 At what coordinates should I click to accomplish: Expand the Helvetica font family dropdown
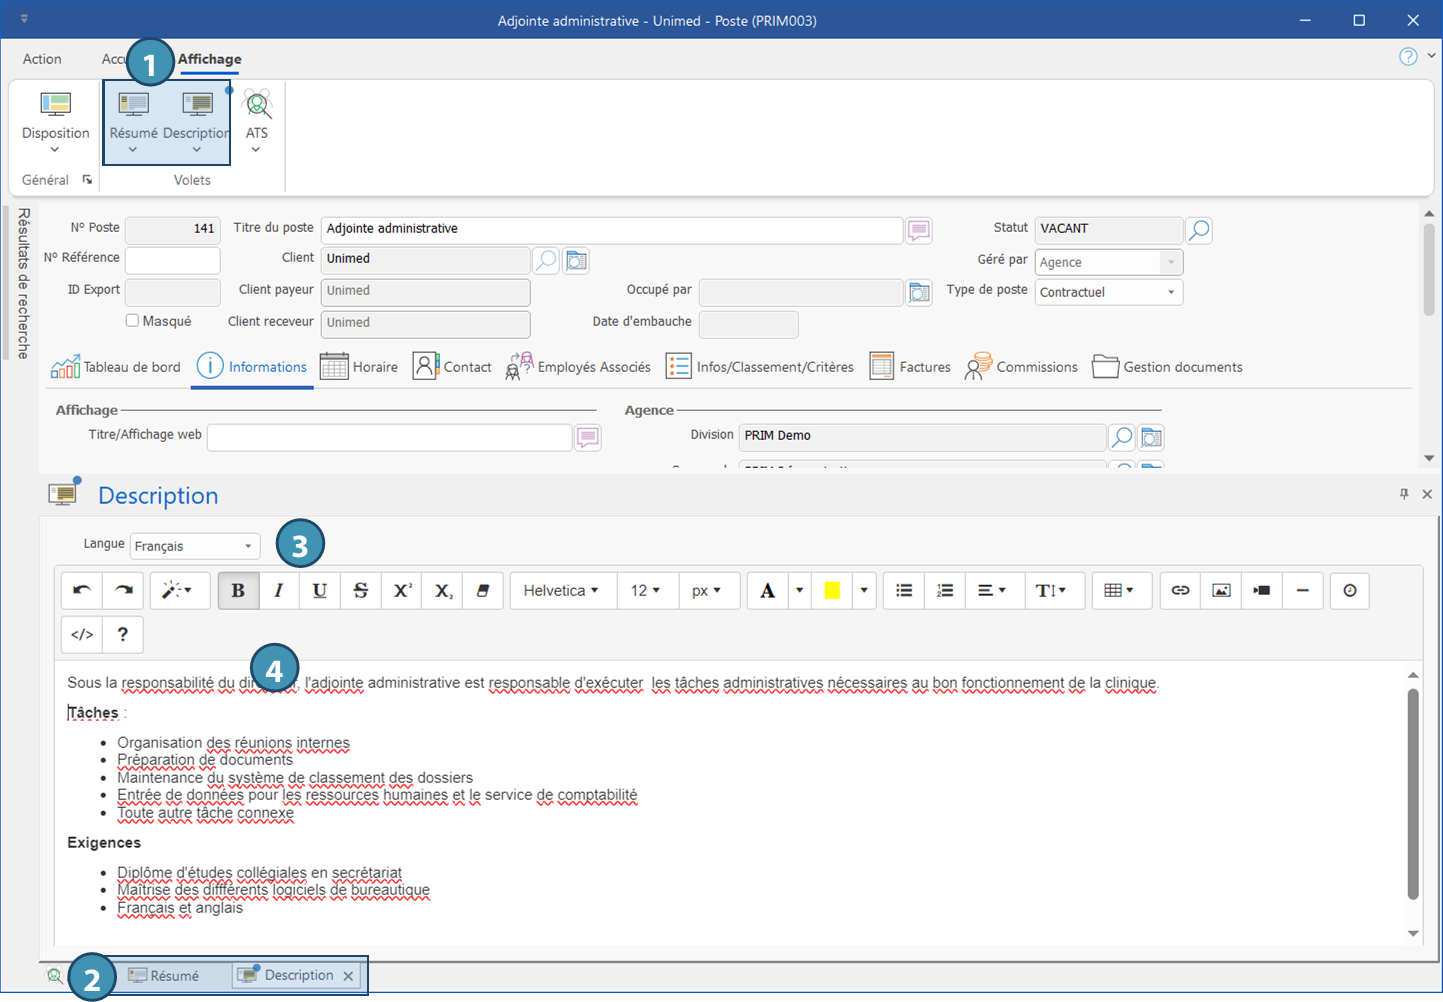pyautogui.click(x=561, y=590)
